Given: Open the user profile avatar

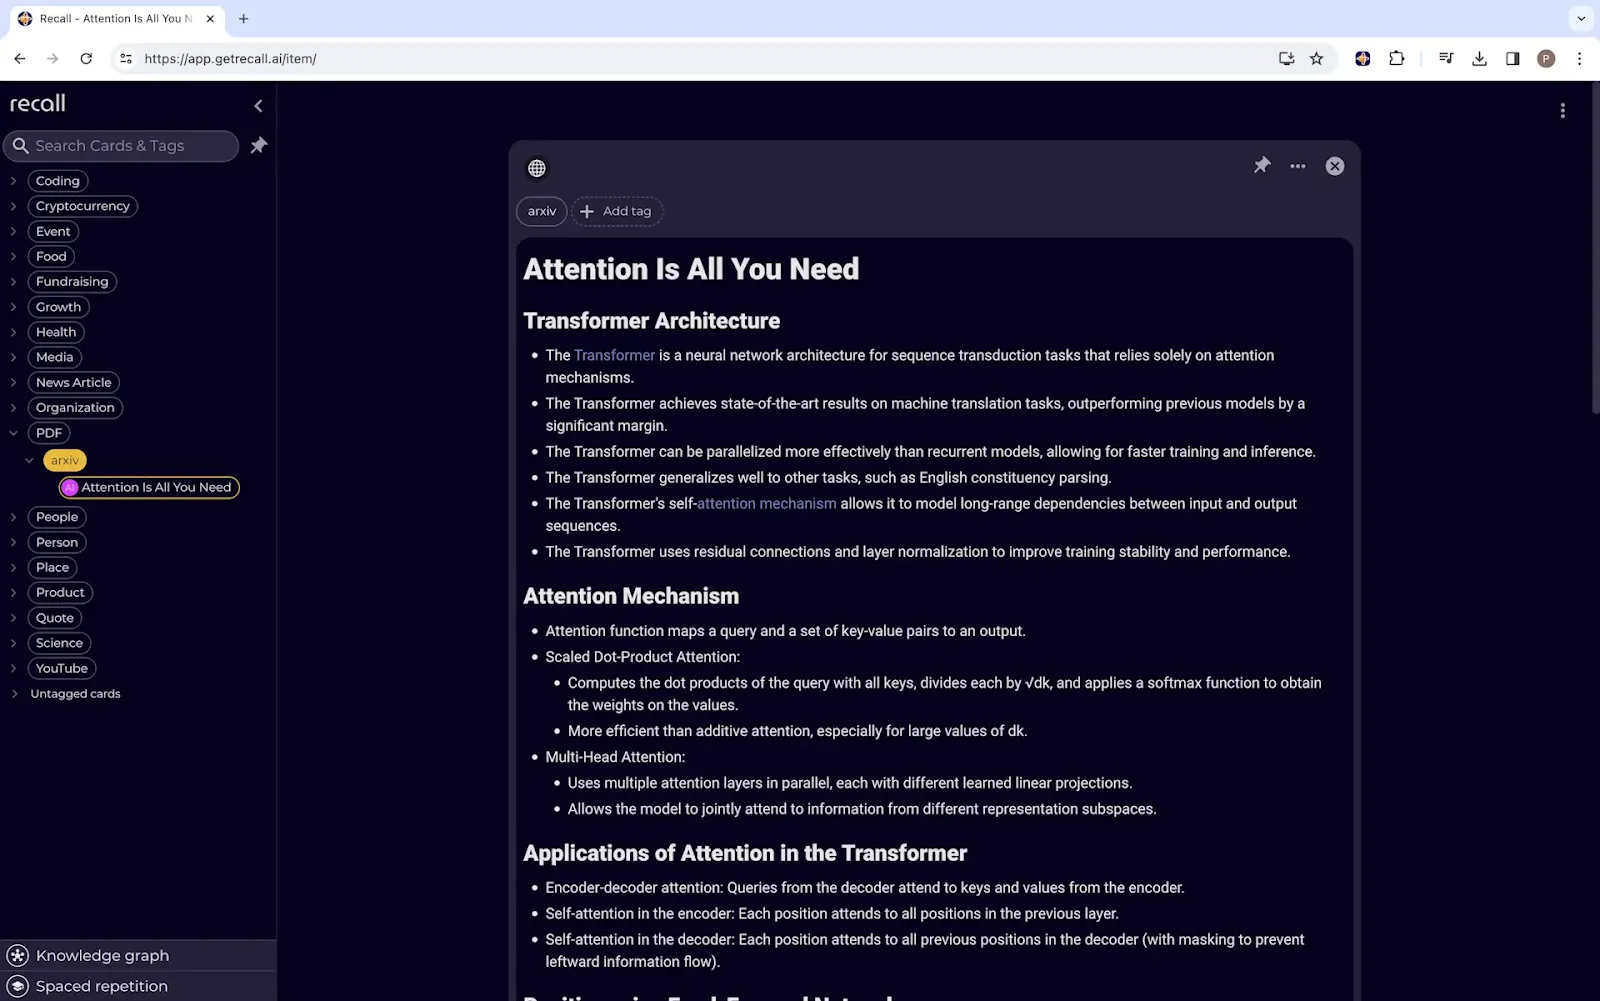Looking at the screenshot, I should 1546,59.
